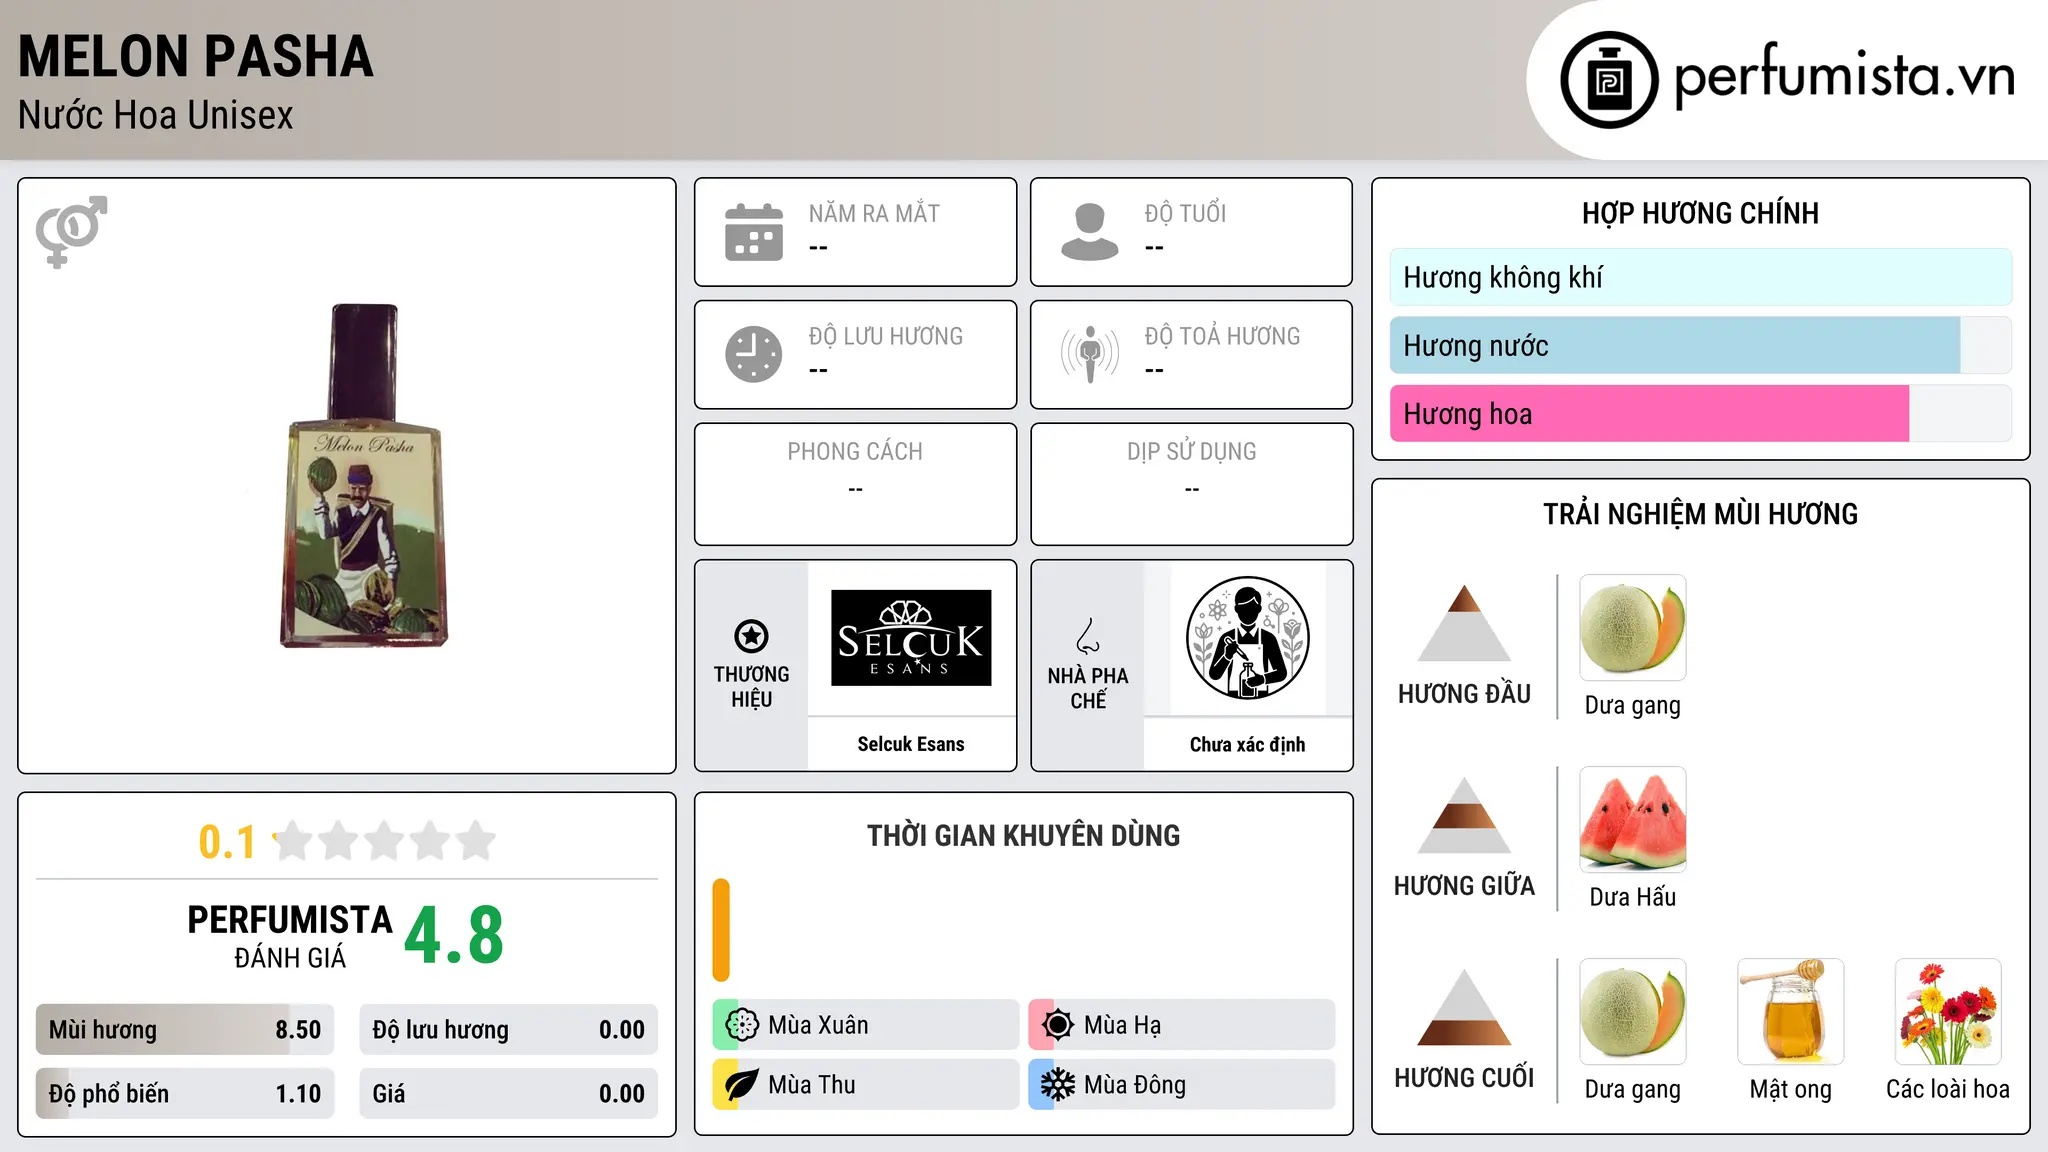Screen dimensions: 2048x1152
Task: Select the Dưa Hấu watermelon note image
Action: pyautogui.click(x=1633, y=820)
